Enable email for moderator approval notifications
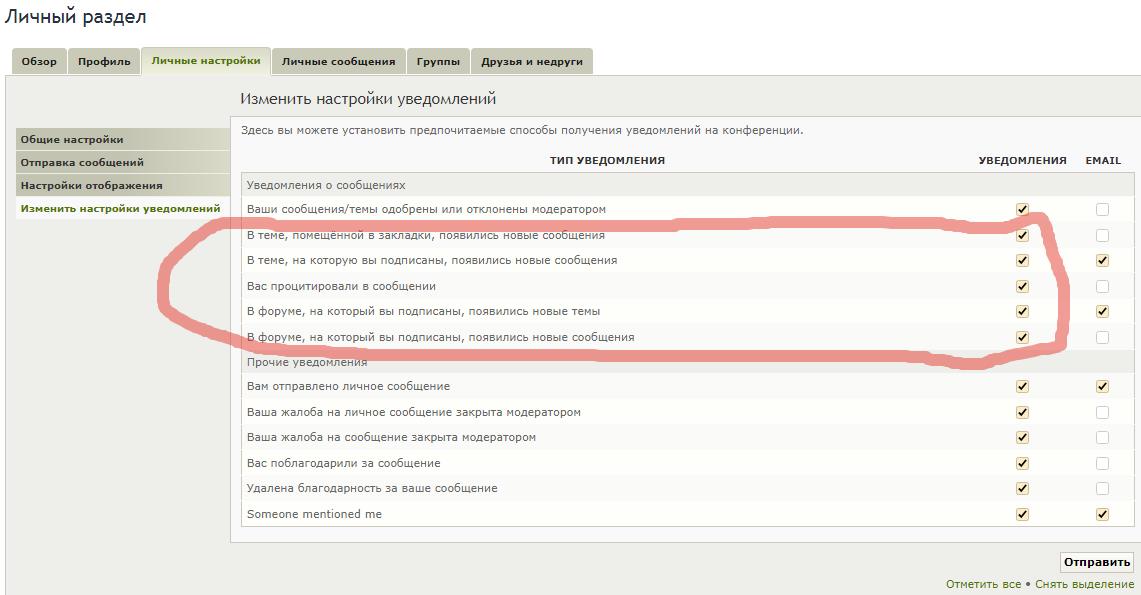 pos(1102,209)
